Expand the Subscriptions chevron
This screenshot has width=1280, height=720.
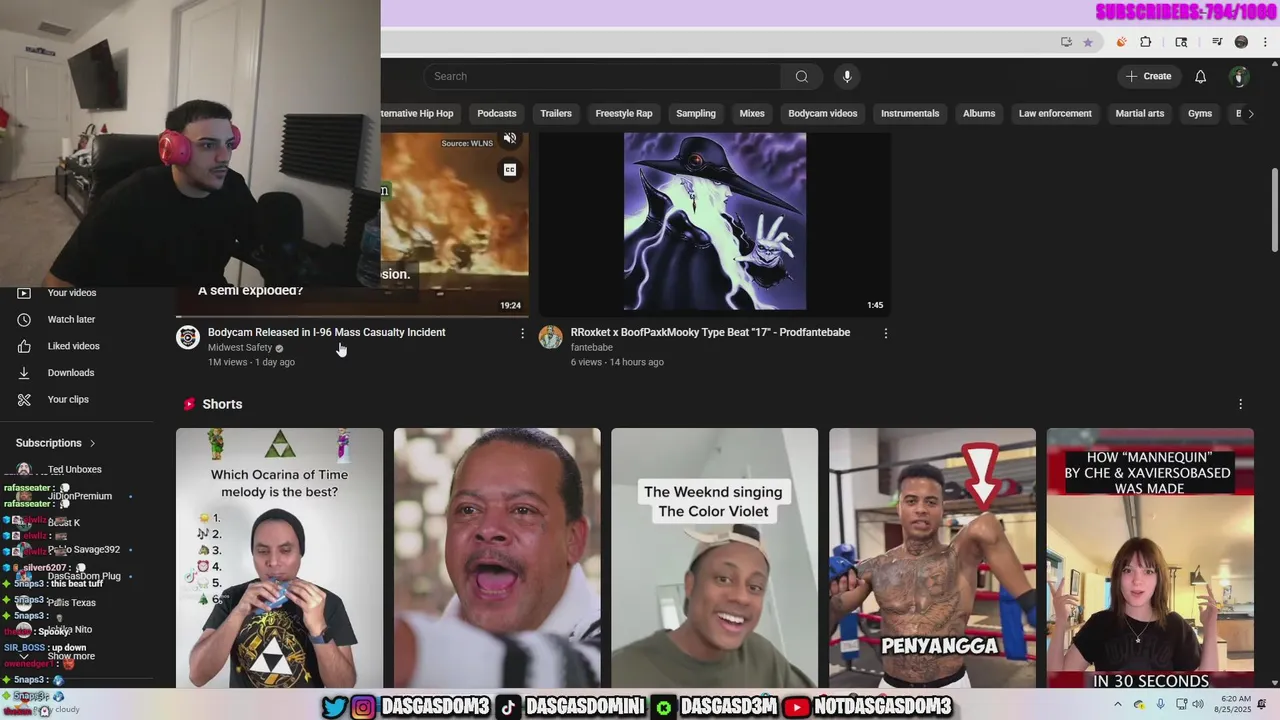click(x=92, y=443)
